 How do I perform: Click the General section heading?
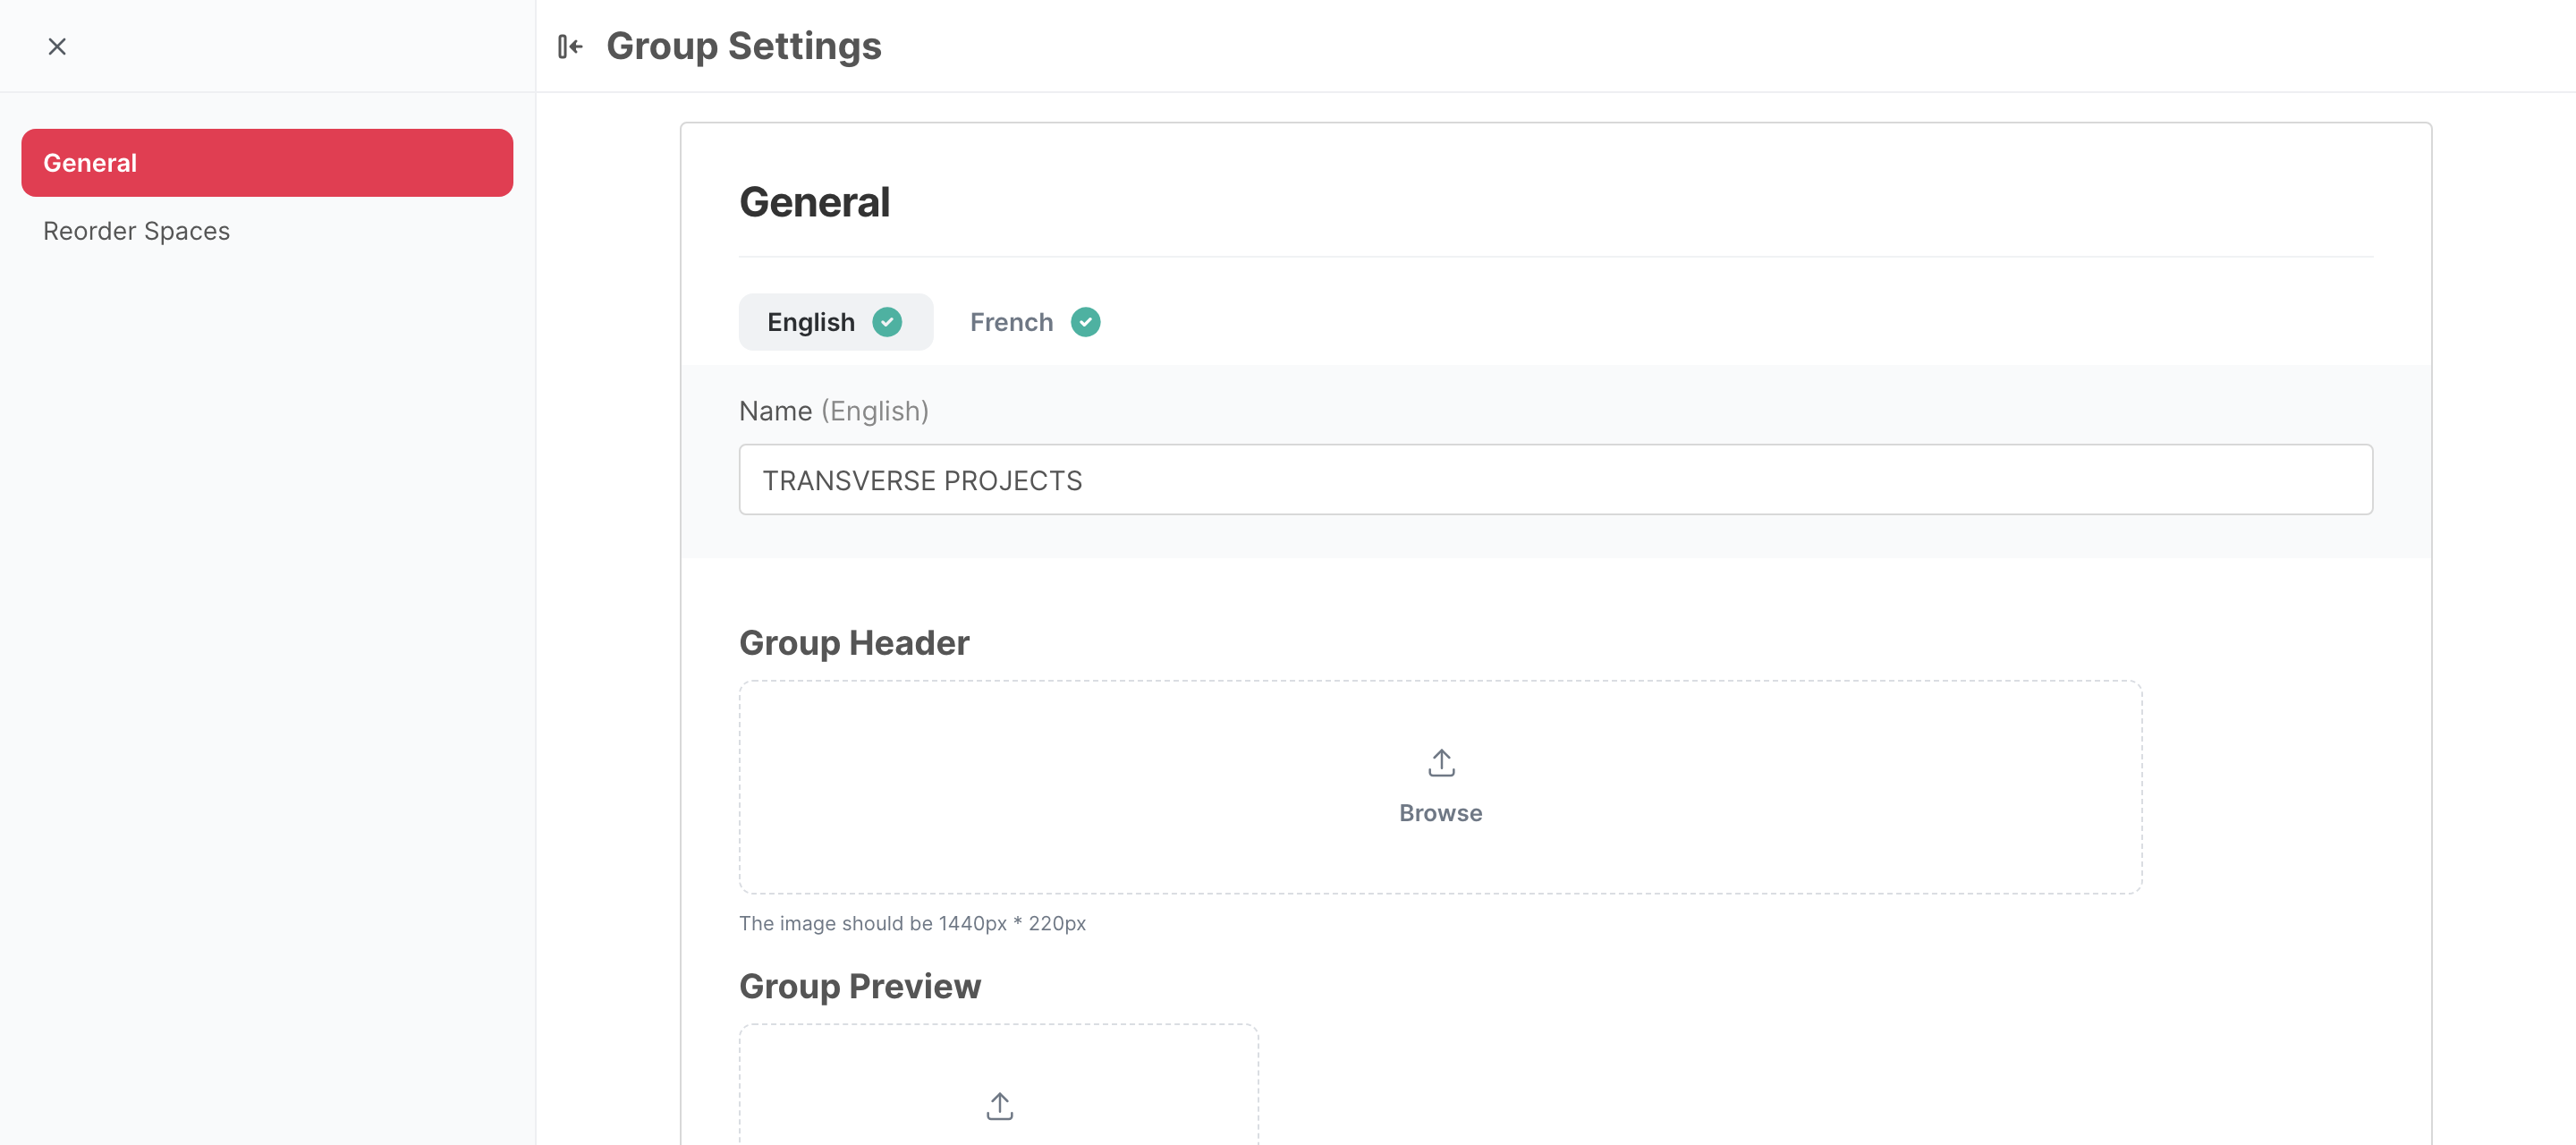(x=814, y=202)
